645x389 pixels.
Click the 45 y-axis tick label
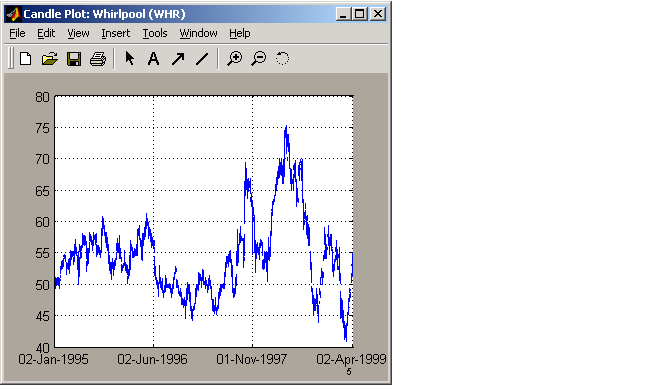pos(42,316)
